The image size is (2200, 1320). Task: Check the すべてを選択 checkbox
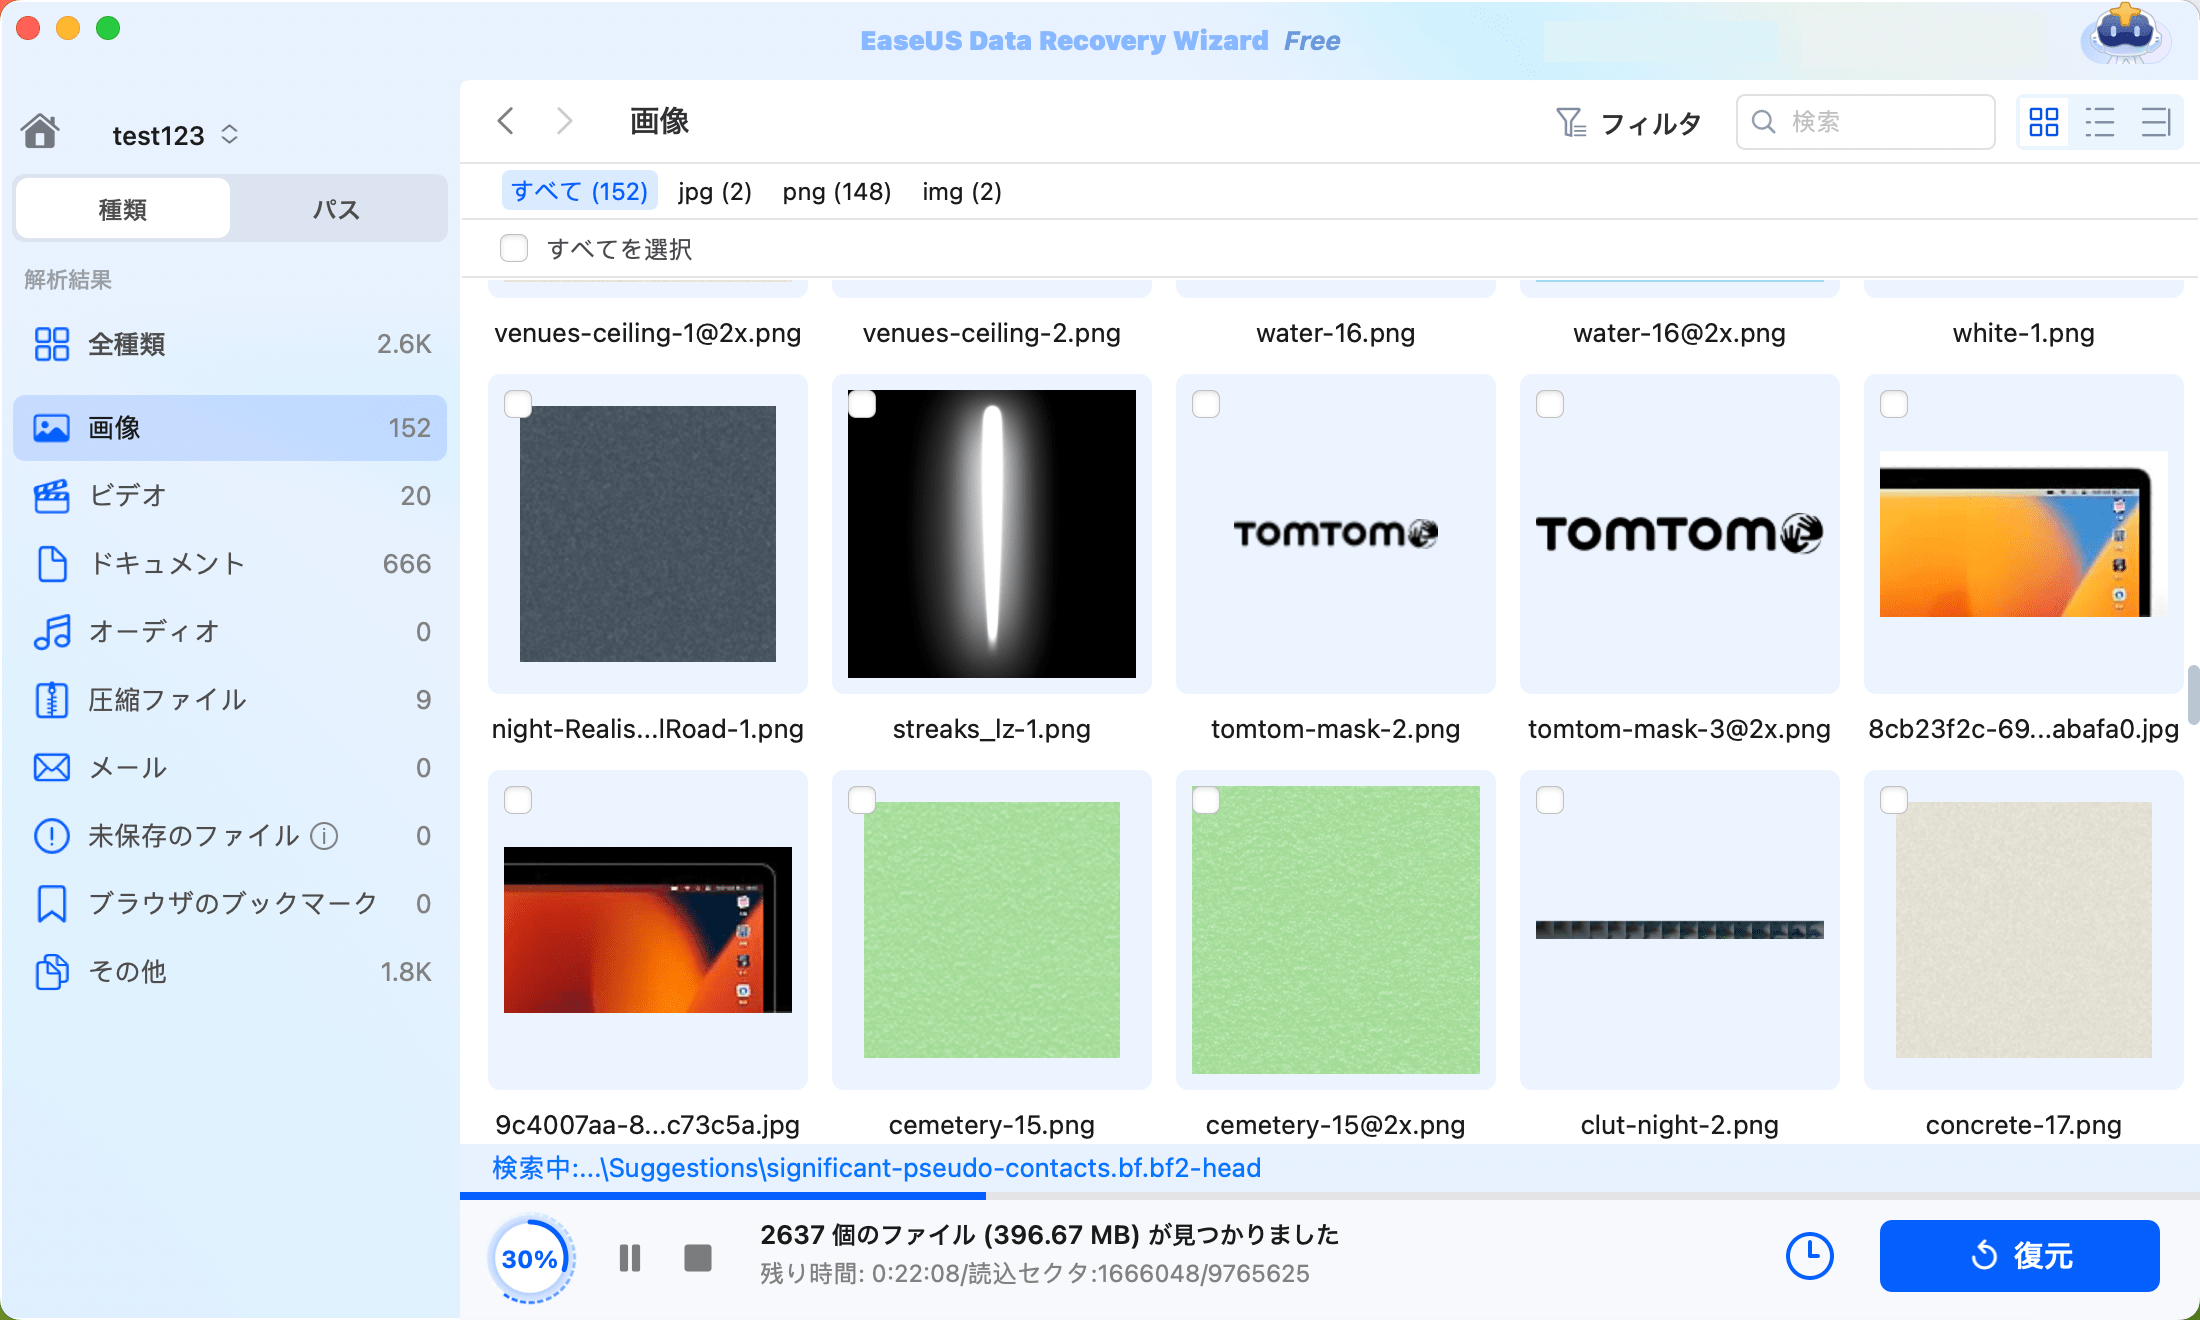point(514,248)
